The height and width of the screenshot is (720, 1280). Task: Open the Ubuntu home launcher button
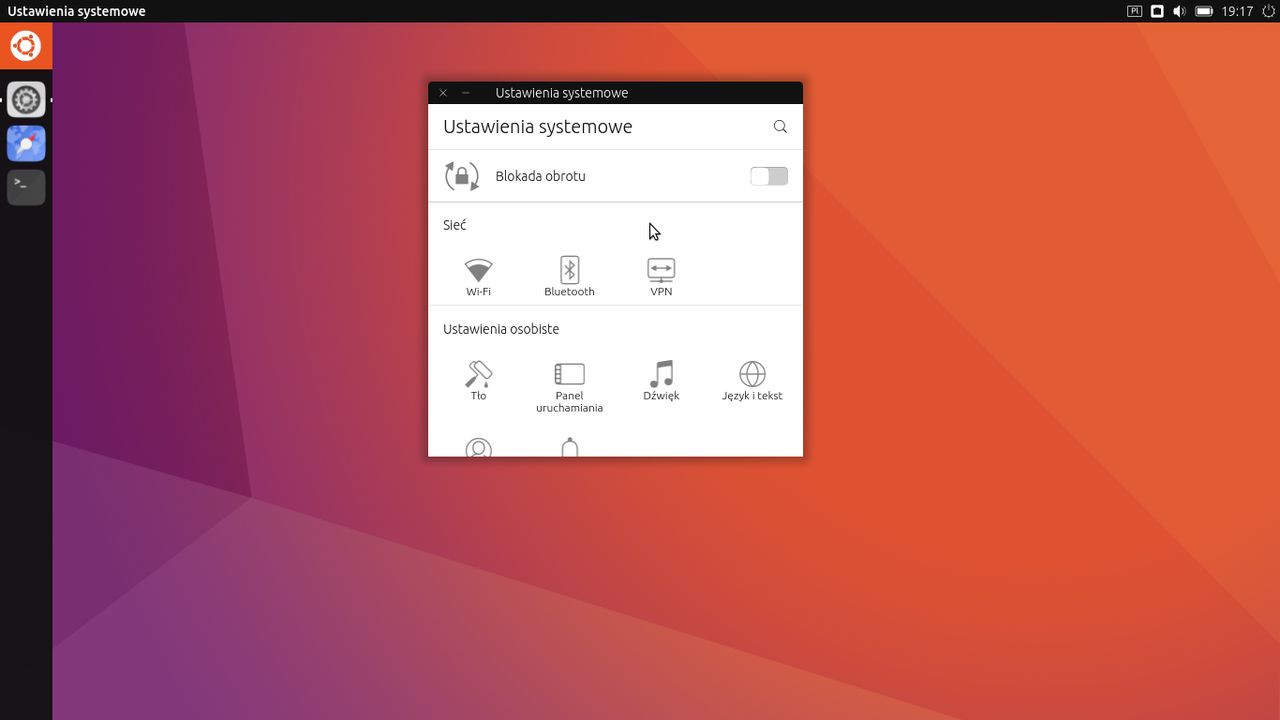point(26,46)
